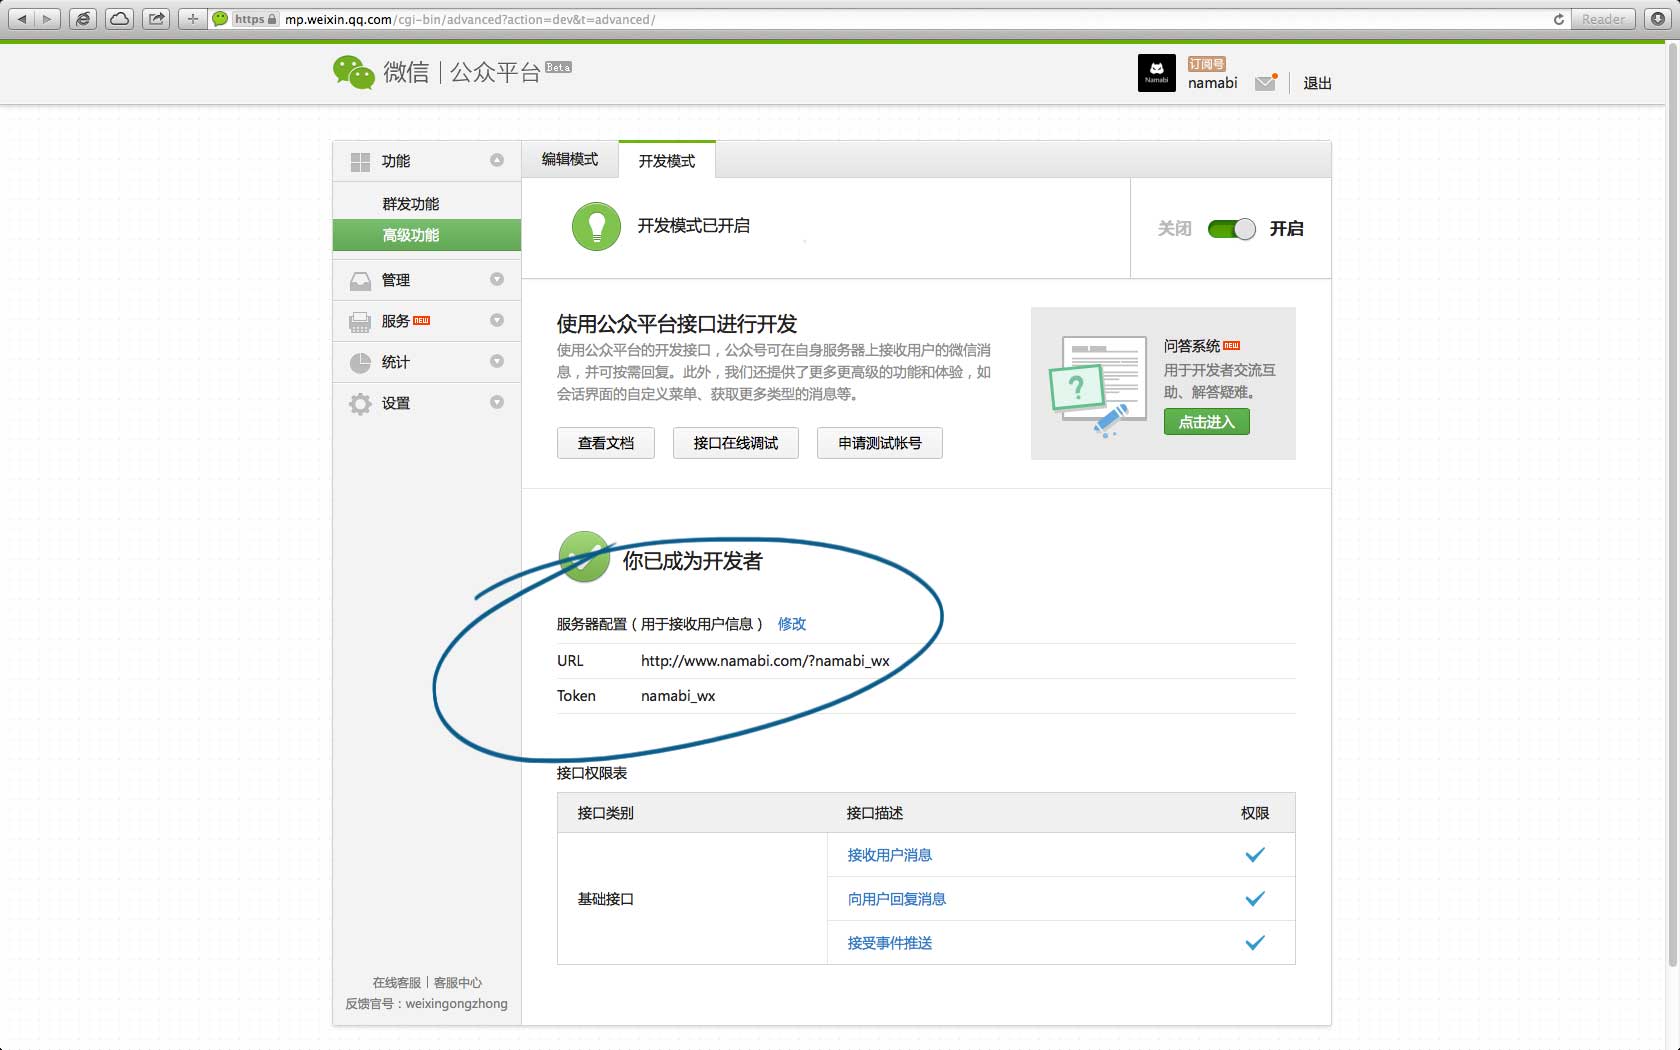Click the 设置 gear icon
Image resolution: width=1680 pixels, height=1050 pixels.
pos(360,404)
